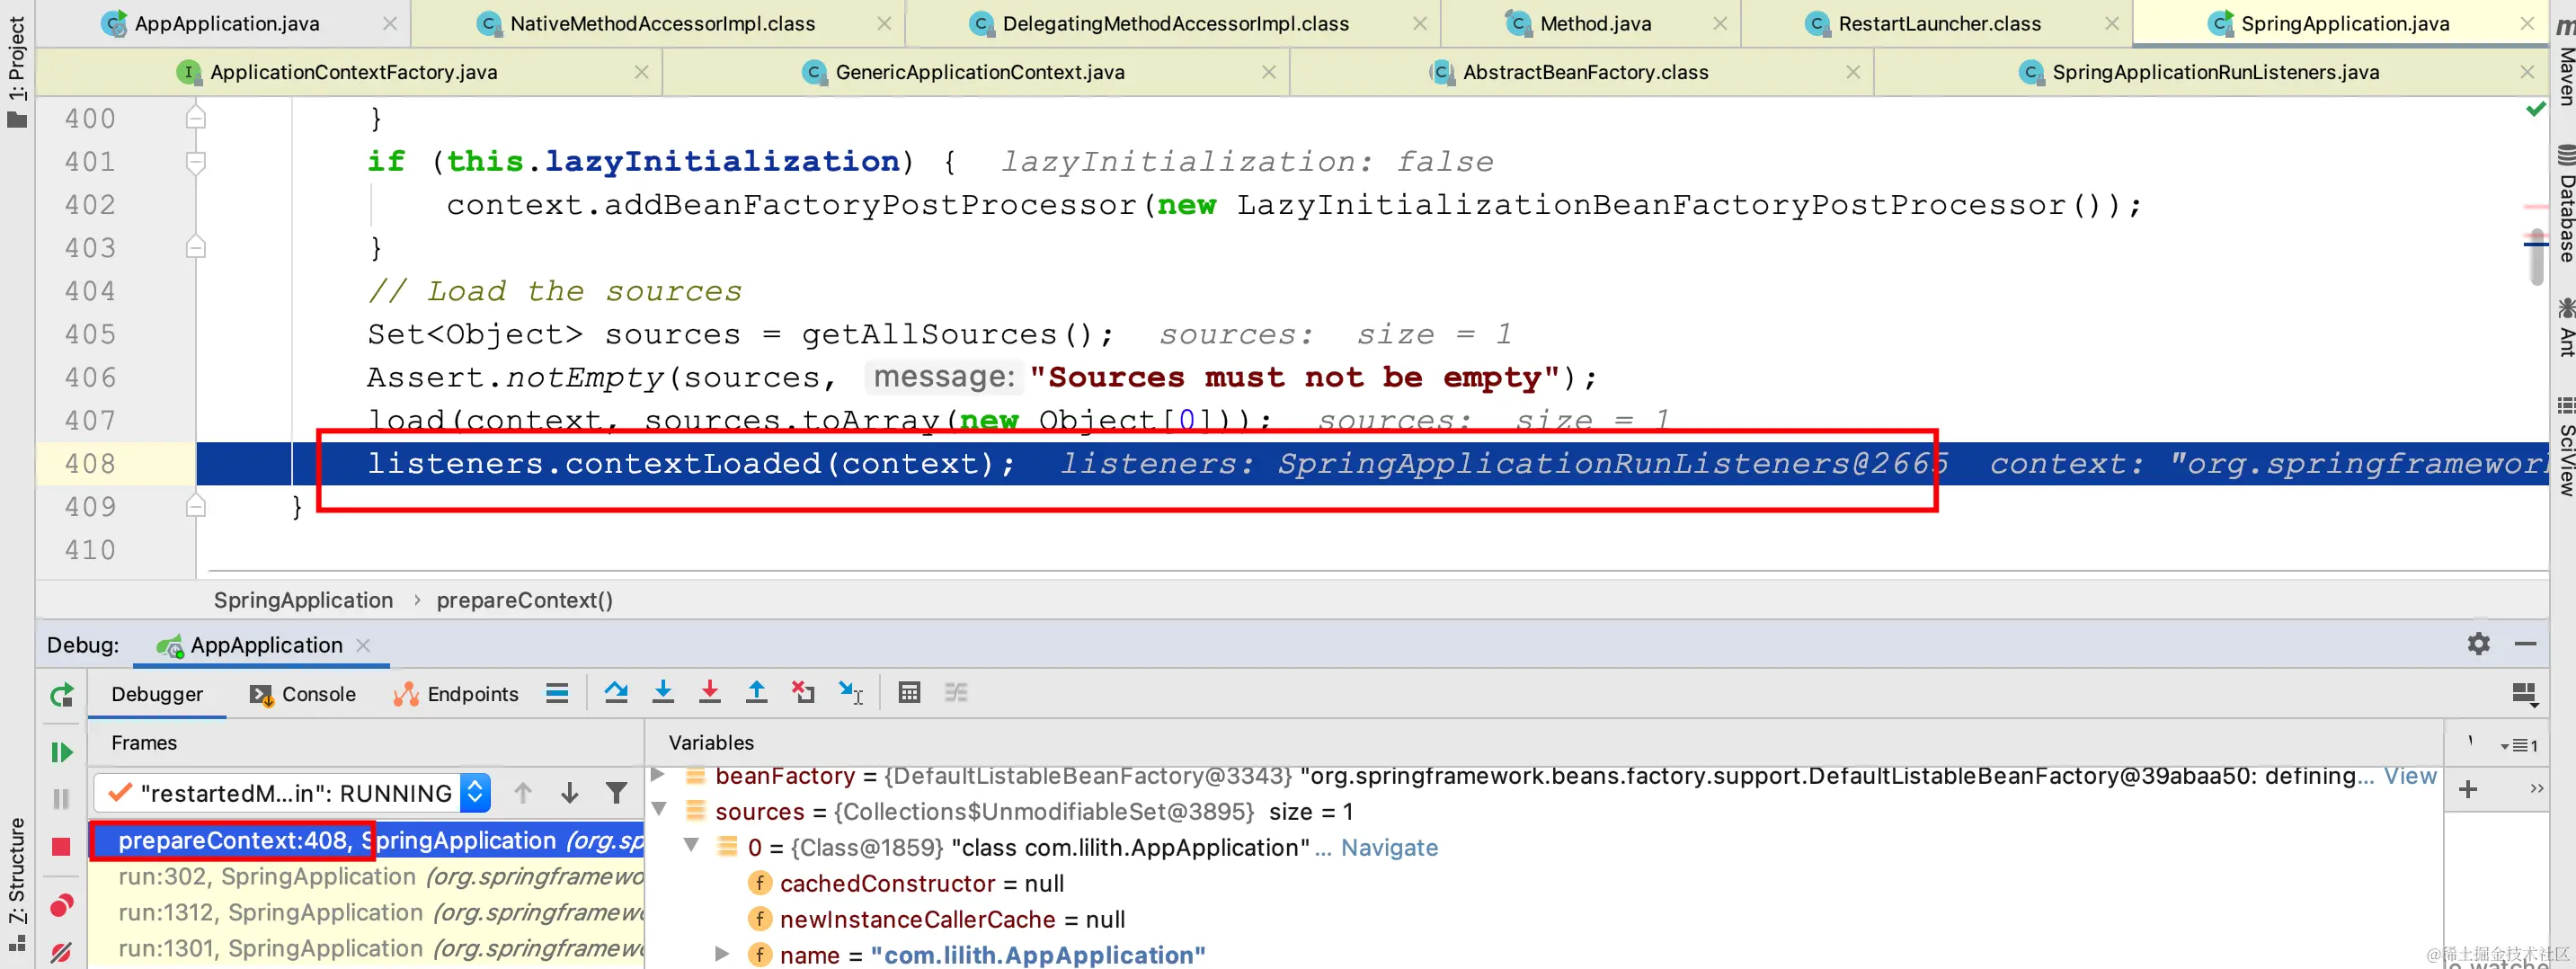Toggle code fold at line 400
Image resolution: width=2576 pixels, height=969 pixels.
[196, 118]
